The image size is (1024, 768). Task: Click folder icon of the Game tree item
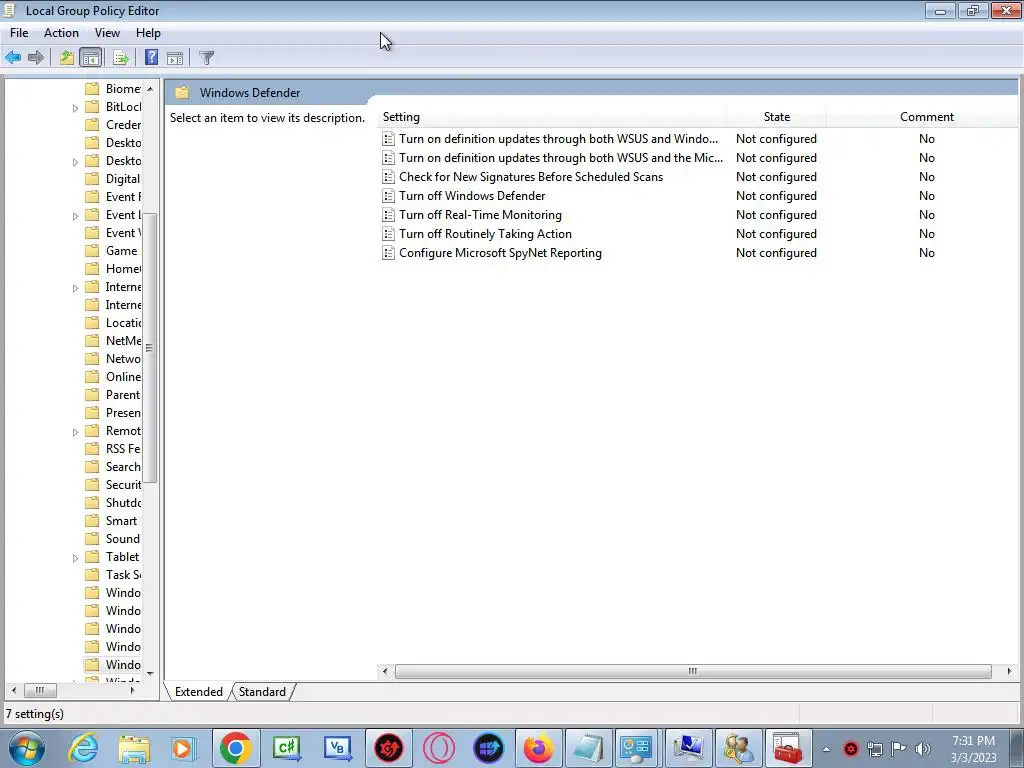[x=93, y=251]
